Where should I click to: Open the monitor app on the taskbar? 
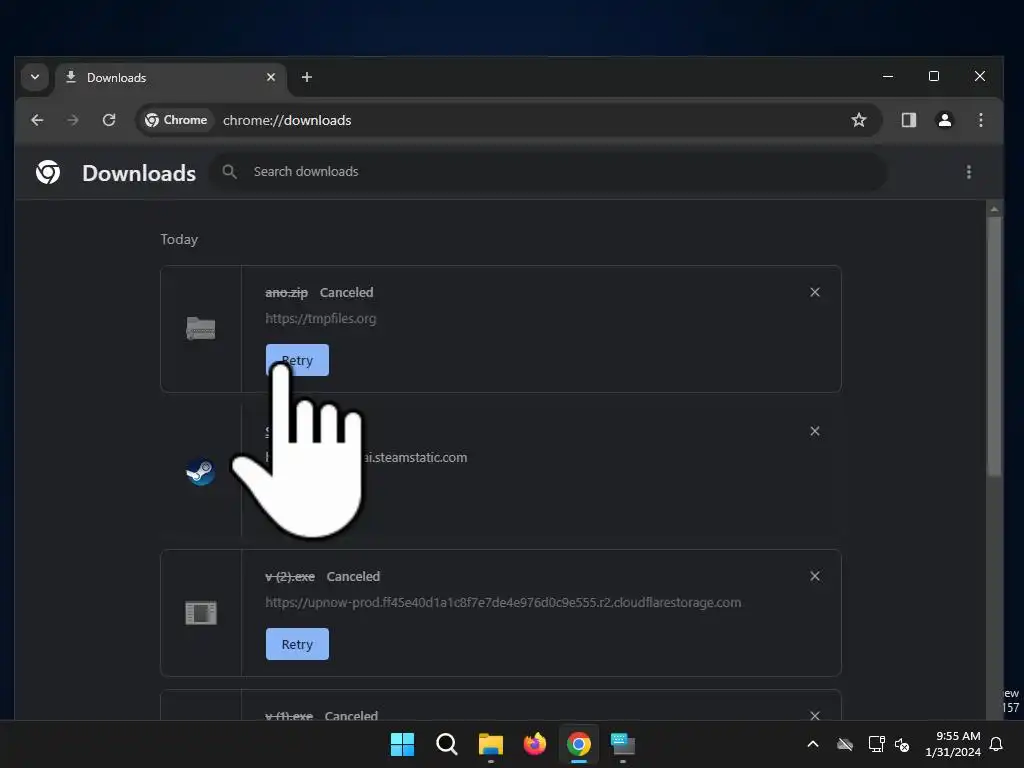click(x=623, y=744)
